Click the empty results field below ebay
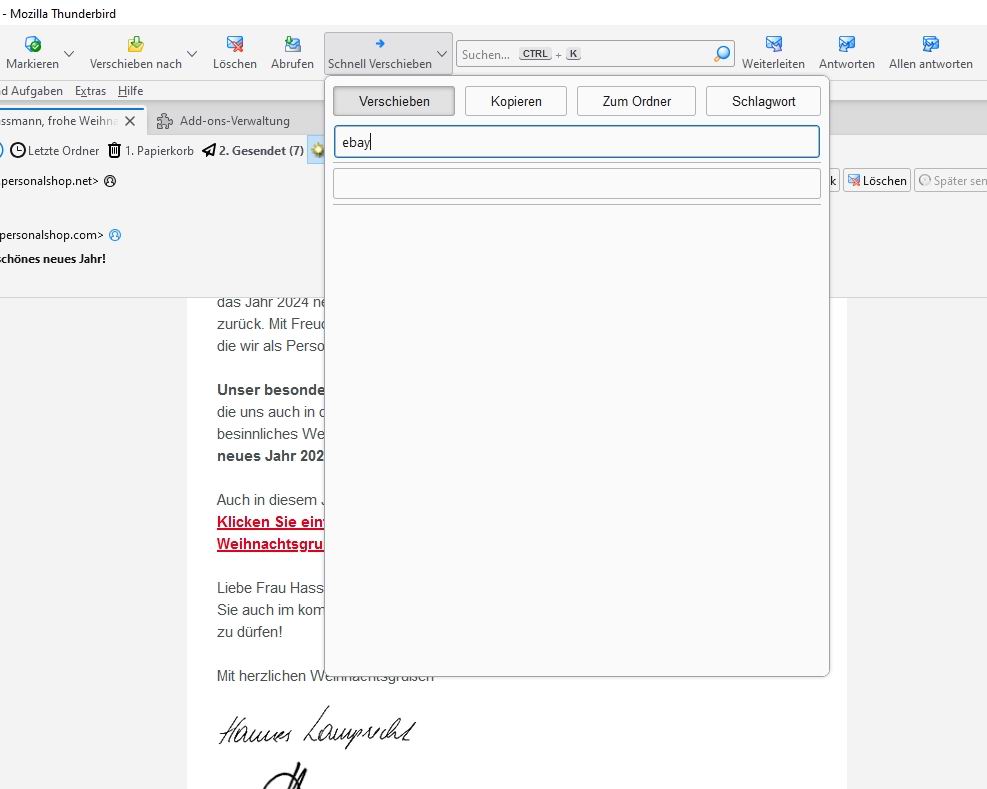The height and width of the screenshot is (789, 987). click(x=577, y=183)
